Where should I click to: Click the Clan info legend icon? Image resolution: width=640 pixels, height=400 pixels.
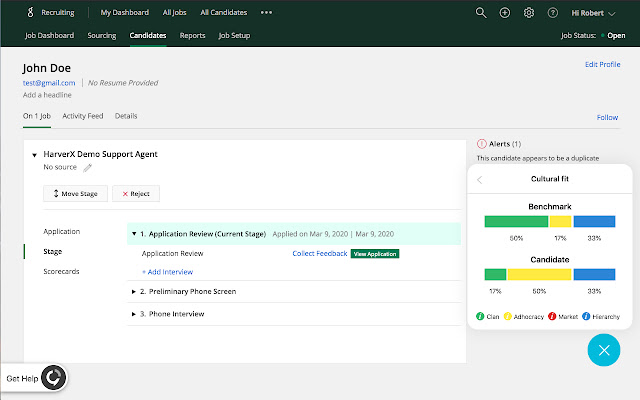click(480, 317)
